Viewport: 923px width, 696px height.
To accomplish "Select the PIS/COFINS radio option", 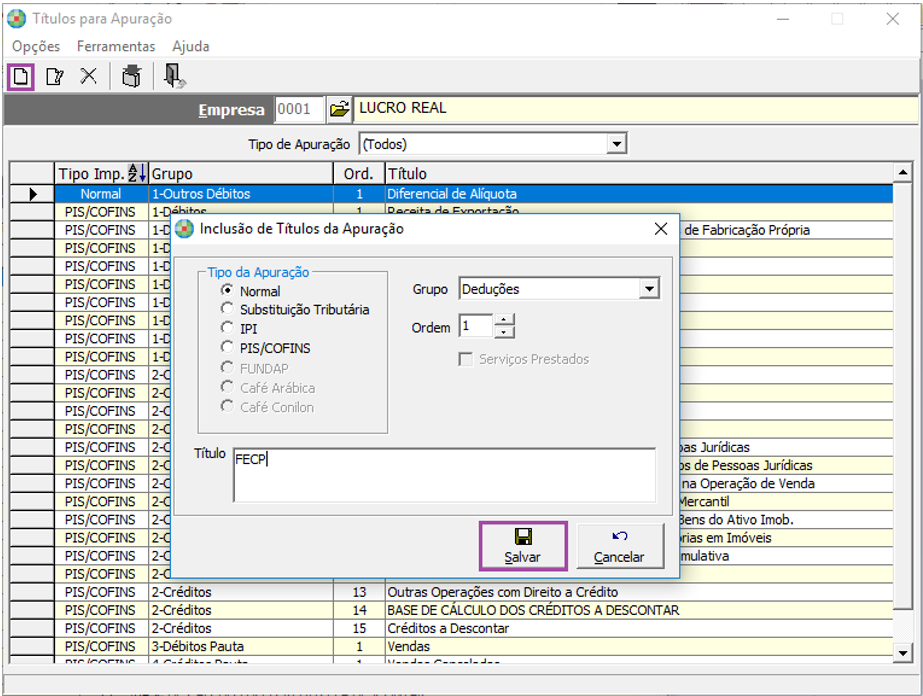I will 227,347.
